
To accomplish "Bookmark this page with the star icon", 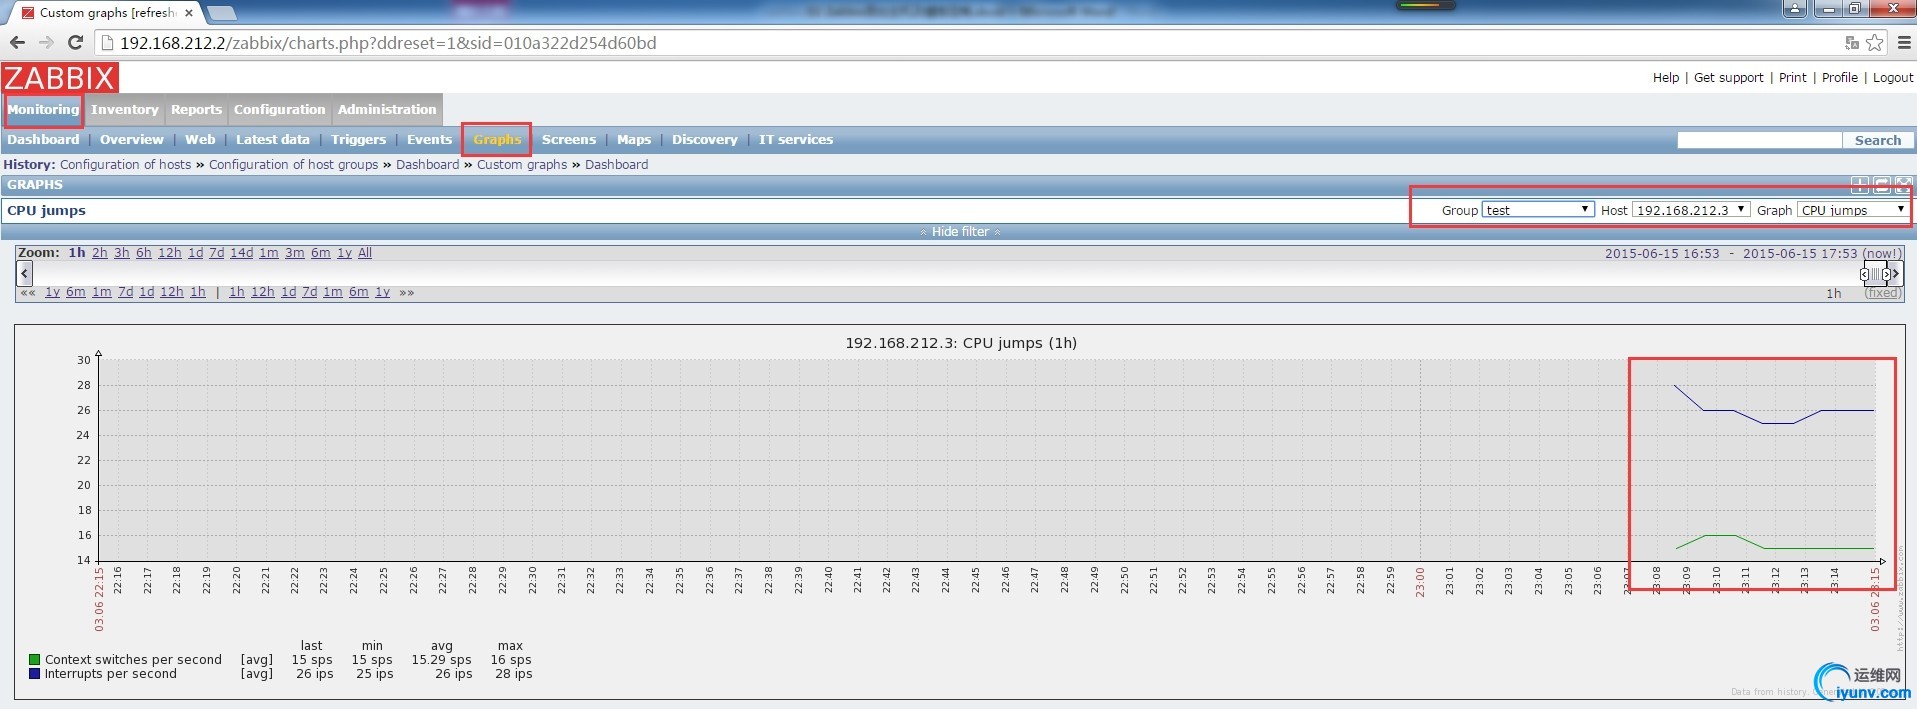I will (x=1874, y=43).
